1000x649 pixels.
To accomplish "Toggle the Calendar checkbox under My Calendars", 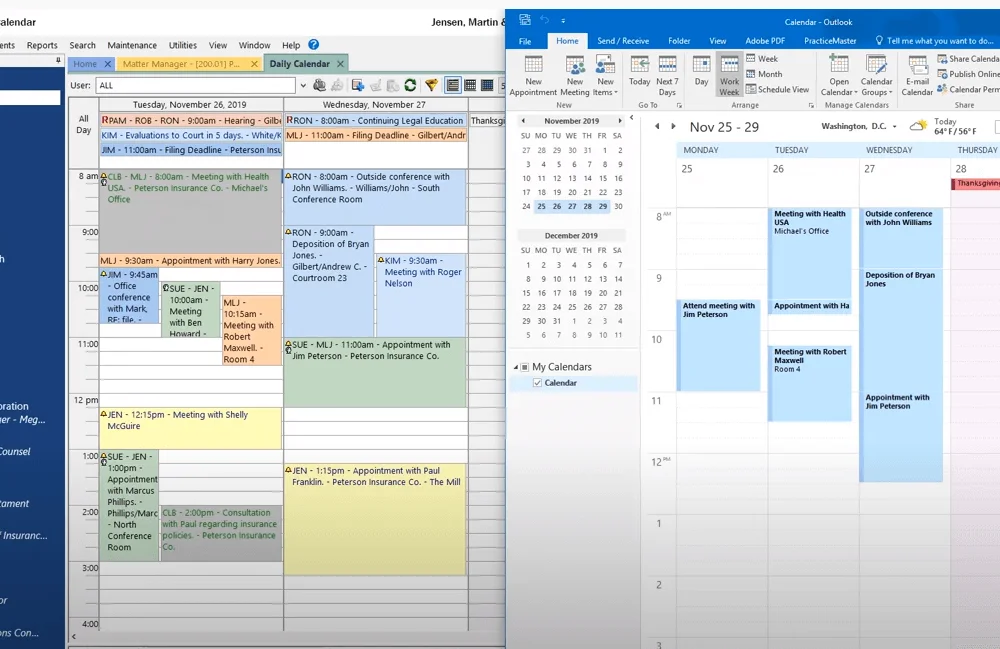I will pyautogui.click(x=538, y=383).
